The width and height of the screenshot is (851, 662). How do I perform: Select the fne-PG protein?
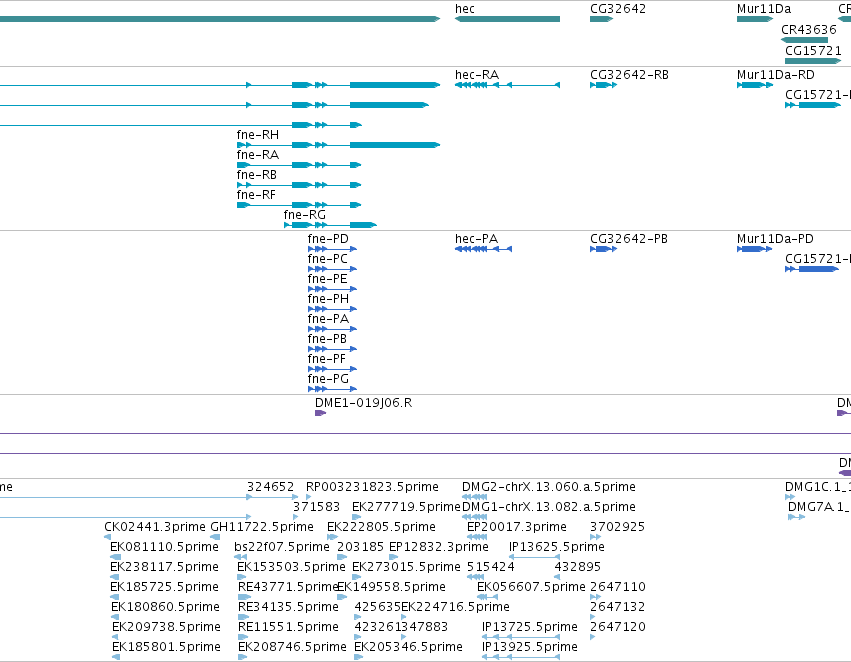click(x=332, y=389)
